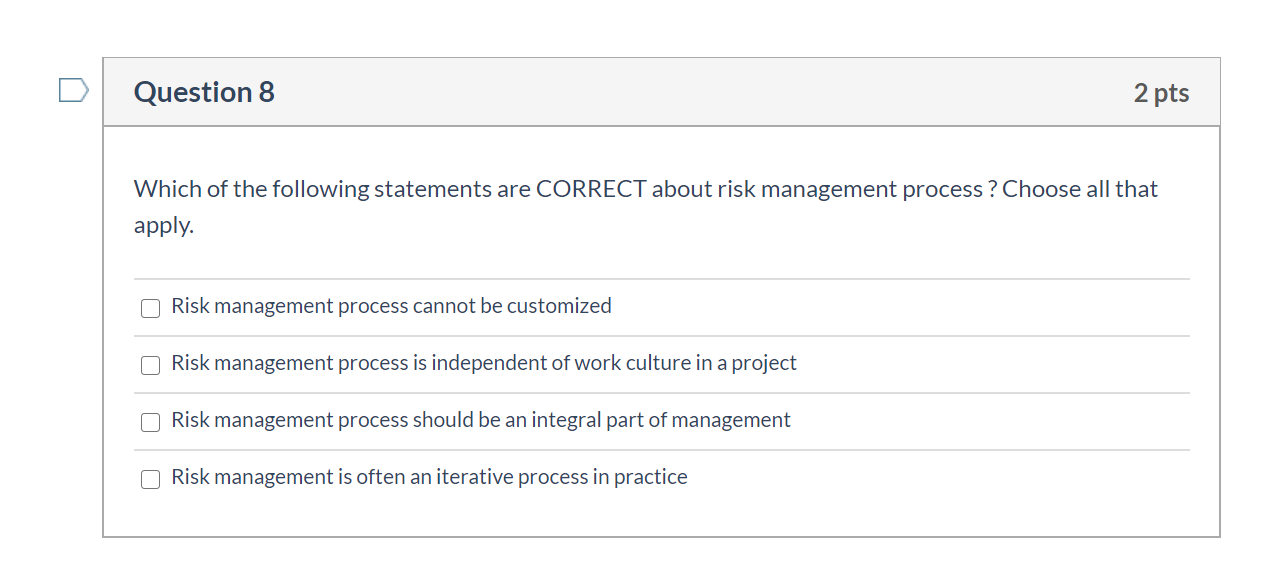Click the answer text 'Risk management process cannot be customized'

[391, 306]
